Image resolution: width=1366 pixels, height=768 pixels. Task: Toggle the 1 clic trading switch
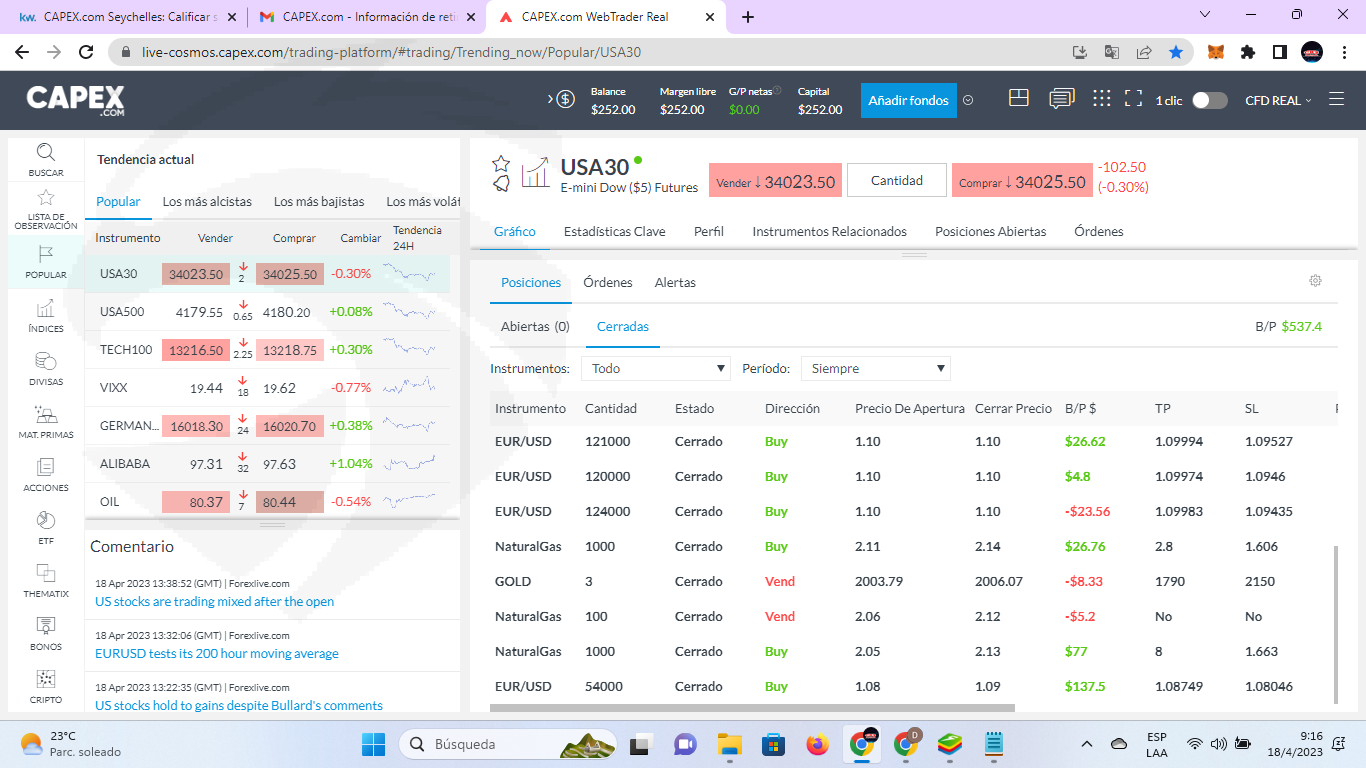coord(1210,100)
